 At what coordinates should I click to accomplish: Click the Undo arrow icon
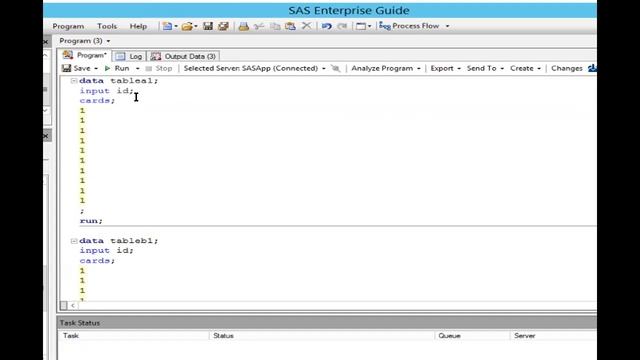click(x=327, y=26)
